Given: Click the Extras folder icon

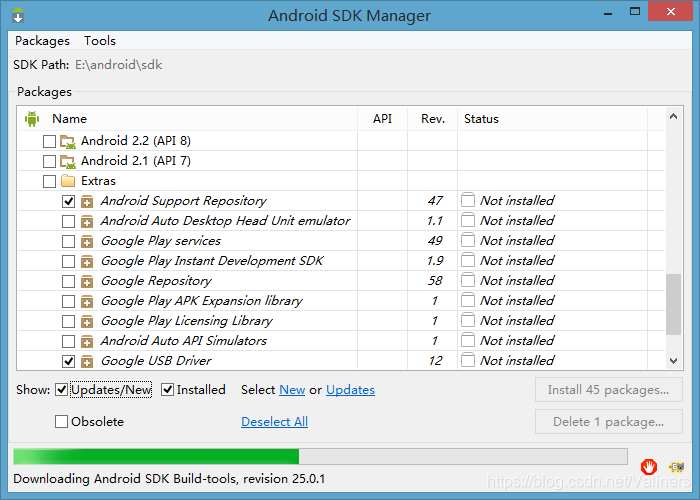Looking at the screenshot, I should point(68,181).
